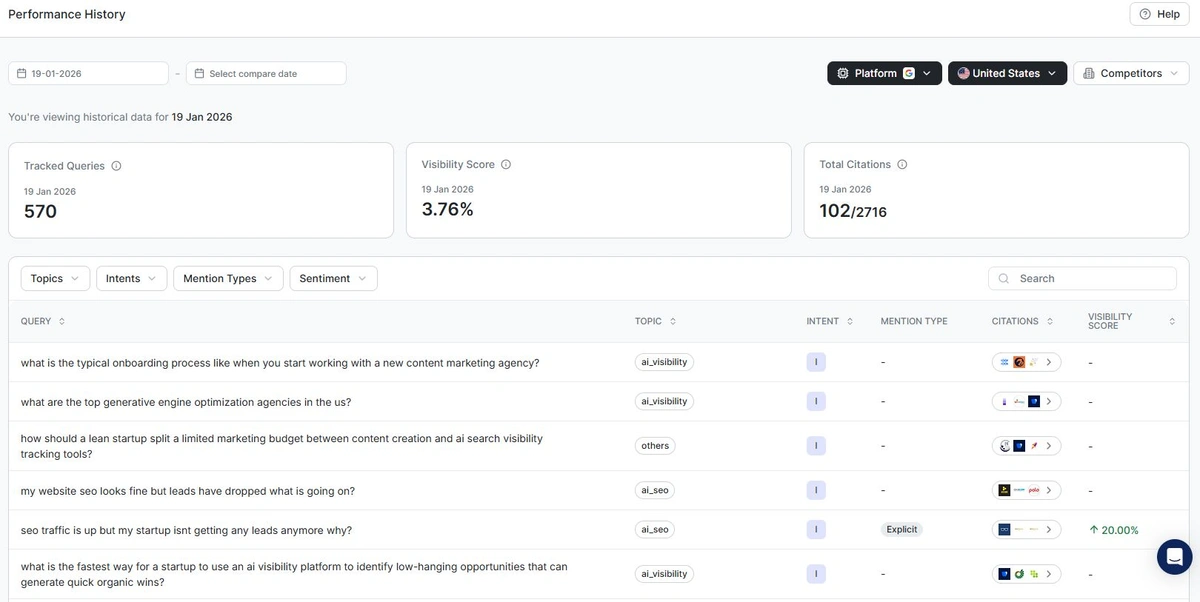Expand the Mention Types dropdown
This screenshot has height=602, width=1200.
(228, 278)
